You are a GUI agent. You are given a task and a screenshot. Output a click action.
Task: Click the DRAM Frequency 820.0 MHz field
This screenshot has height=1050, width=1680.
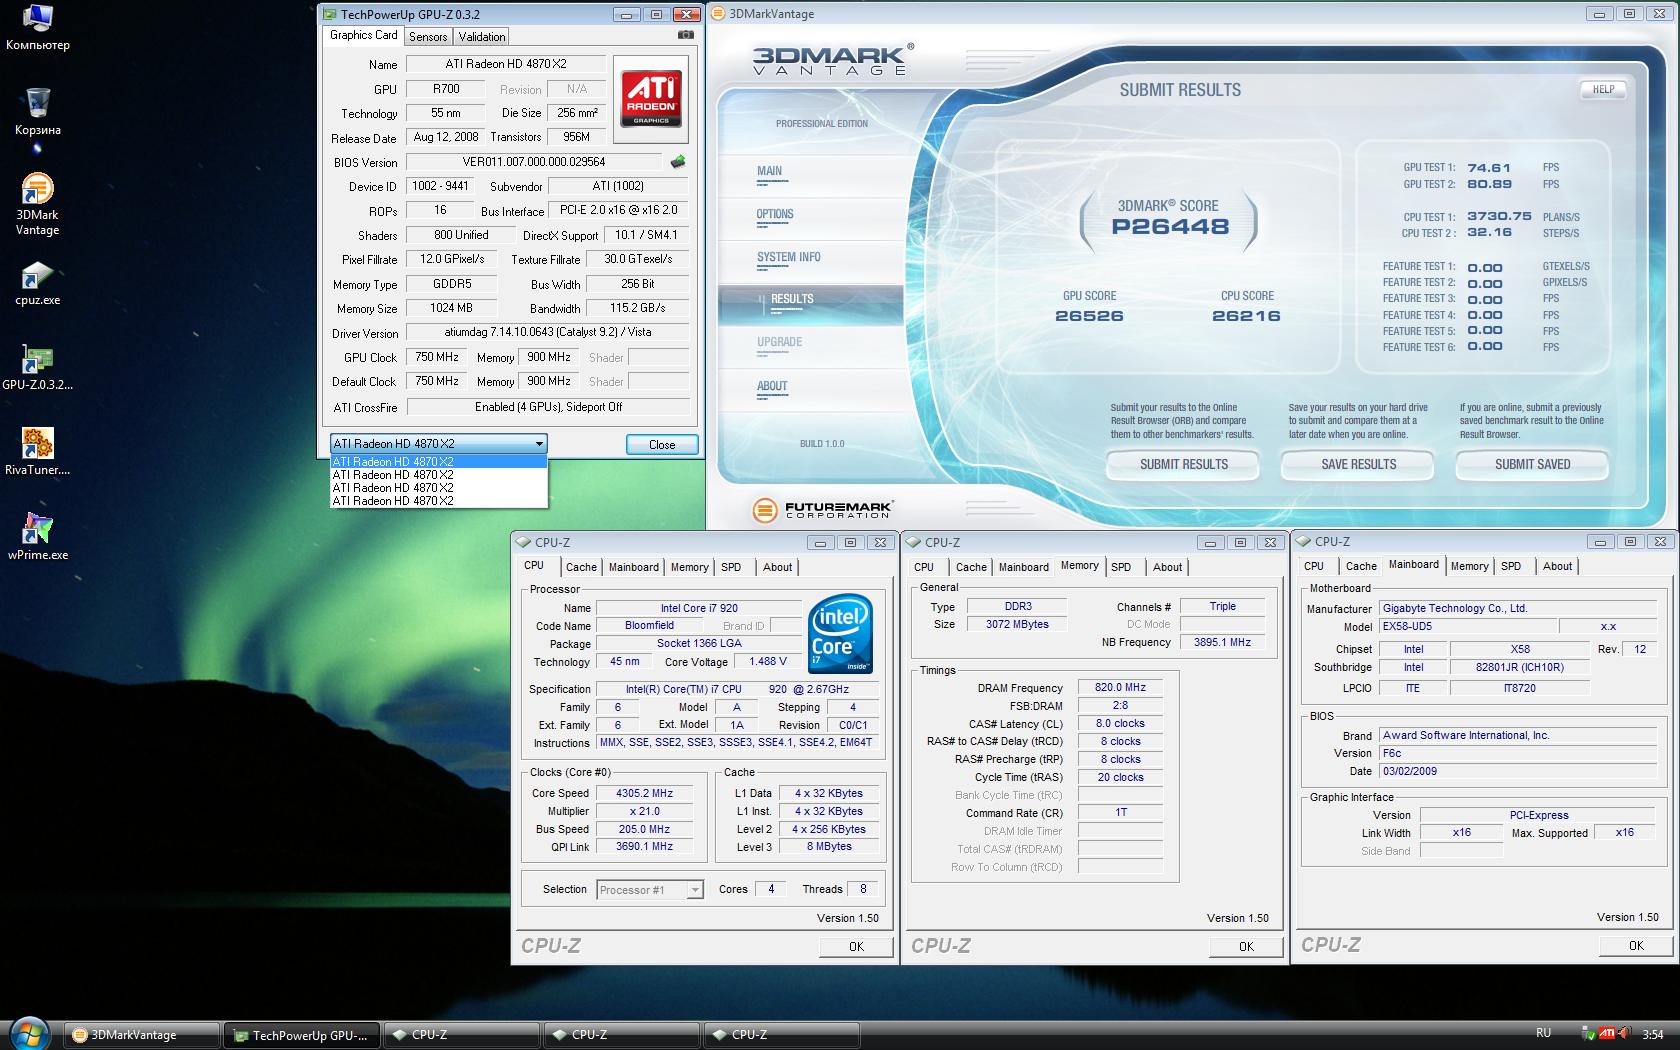[1120, 688]
